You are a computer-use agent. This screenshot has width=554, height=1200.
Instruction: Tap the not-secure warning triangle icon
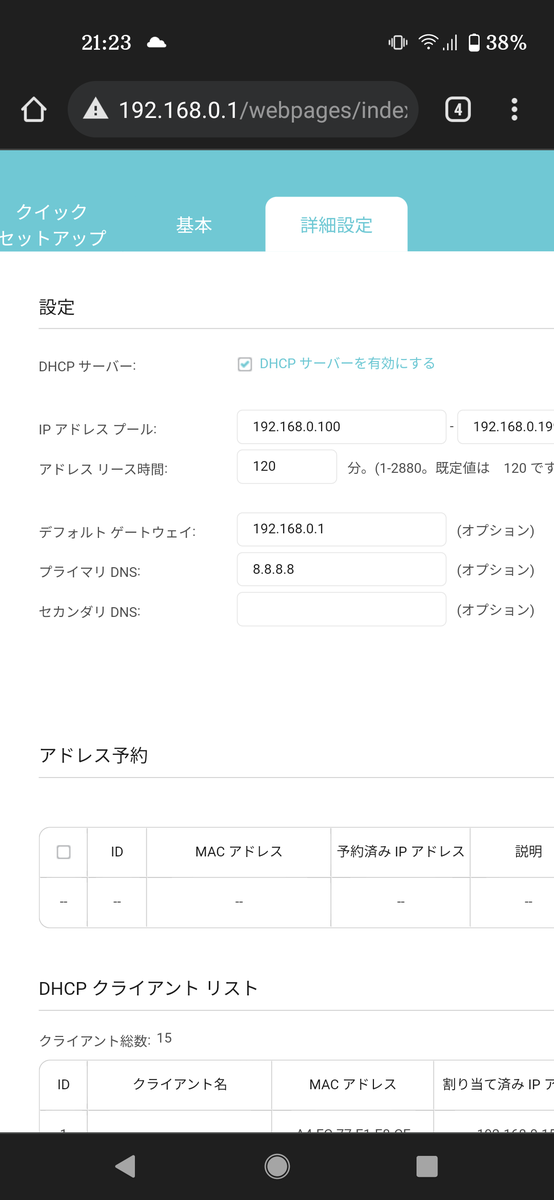(x=95, y=109)
